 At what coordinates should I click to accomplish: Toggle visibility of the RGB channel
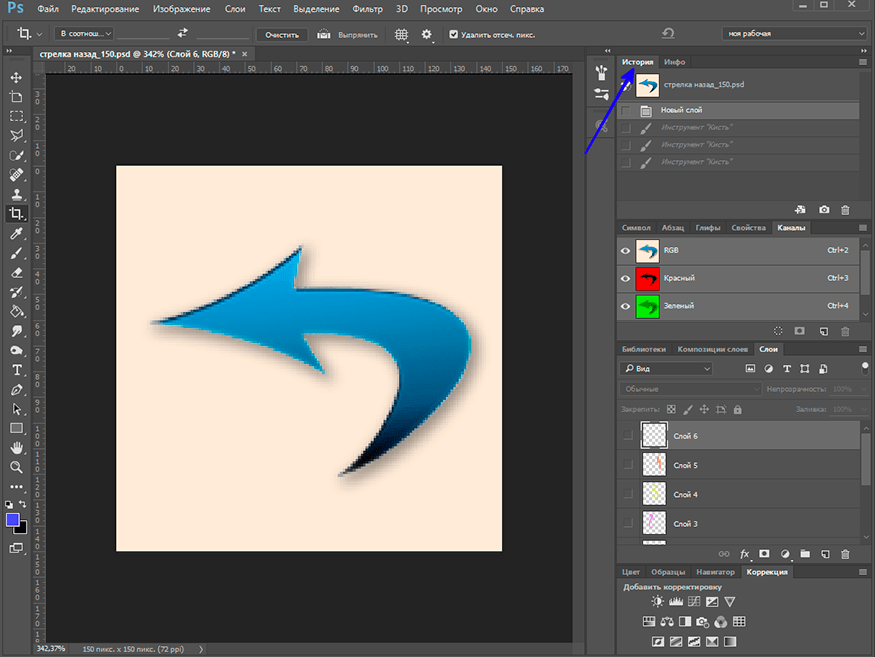[x=626, y=250]
